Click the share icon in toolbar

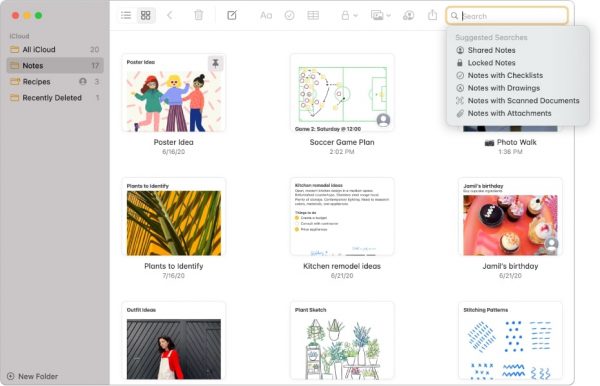(432, 15)
